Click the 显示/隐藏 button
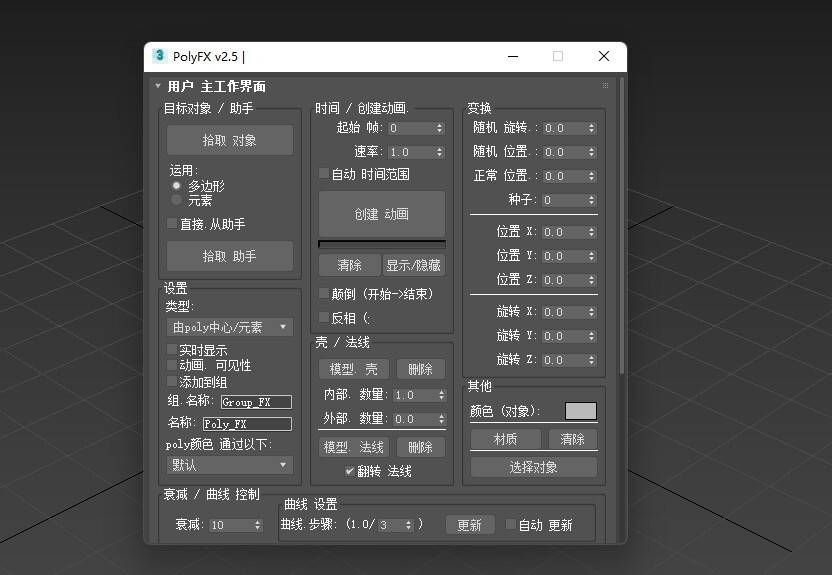This screenshot has width=832, height=575. (x=413, y=265)
